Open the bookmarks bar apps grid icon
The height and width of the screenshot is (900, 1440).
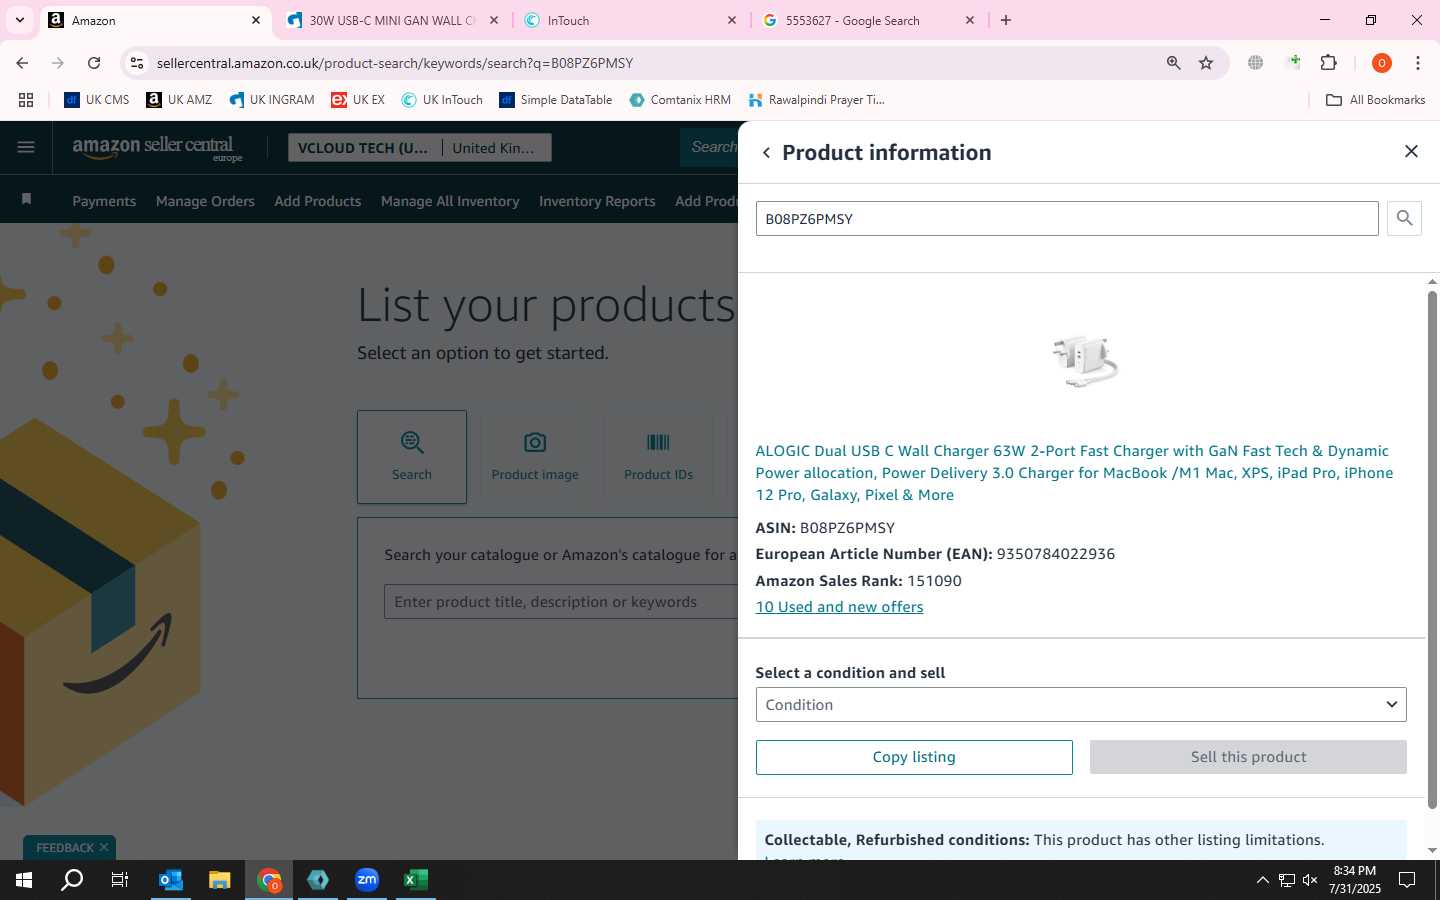point(26,100)
